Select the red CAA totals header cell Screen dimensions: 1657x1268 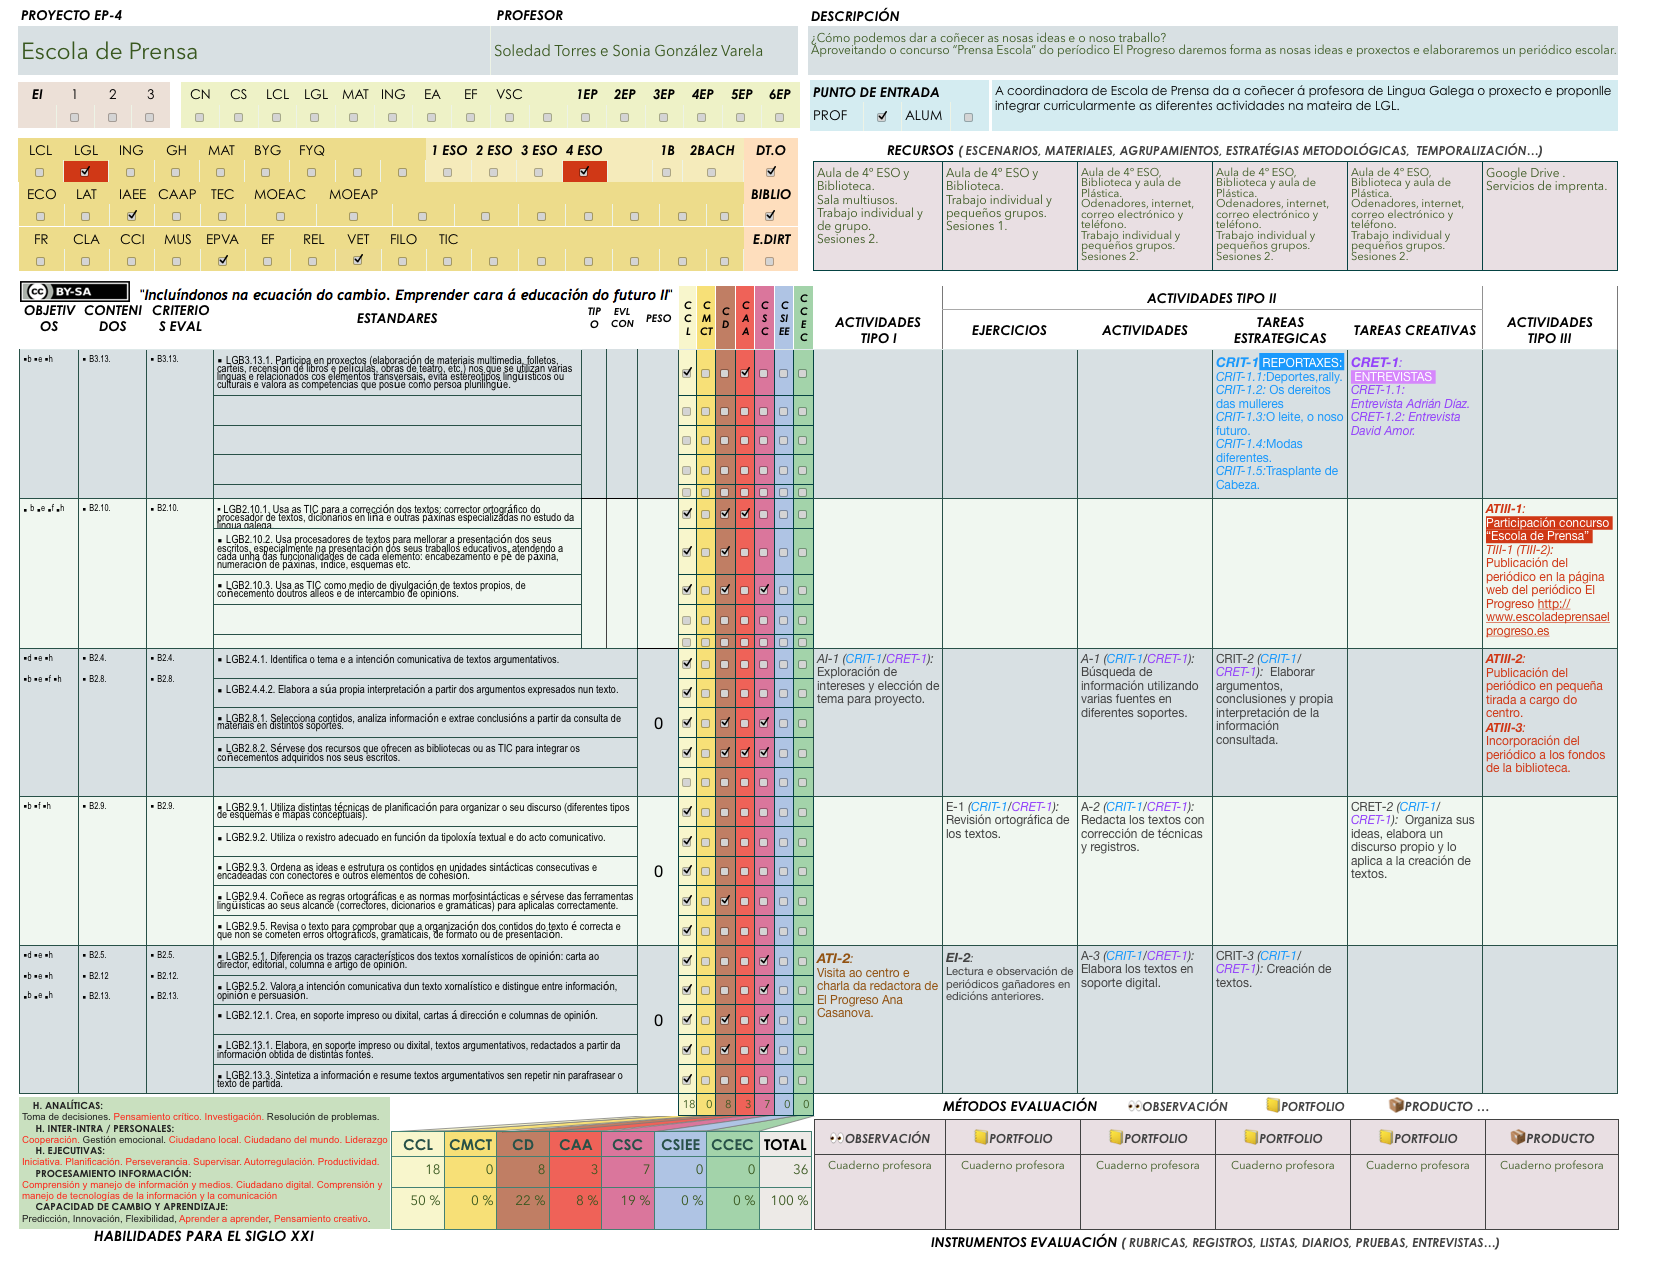point(575,1145)
